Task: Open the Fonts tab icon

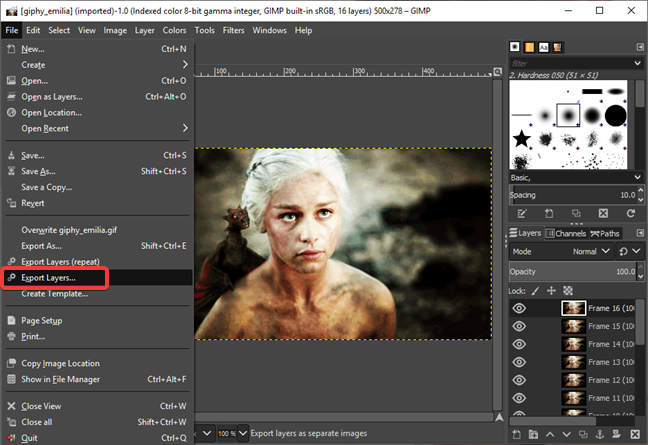Action: pos(543,48)
